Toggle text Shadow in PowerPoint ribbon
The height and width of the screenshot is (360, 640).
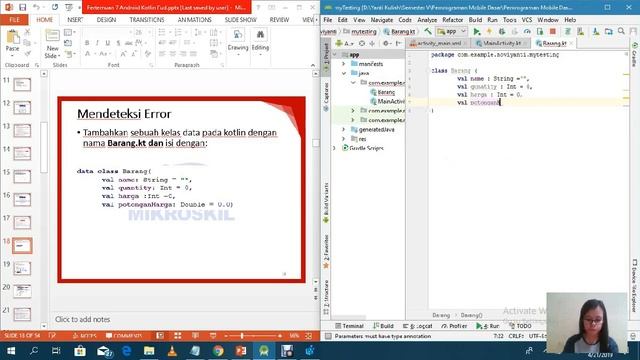pos(118,43)
